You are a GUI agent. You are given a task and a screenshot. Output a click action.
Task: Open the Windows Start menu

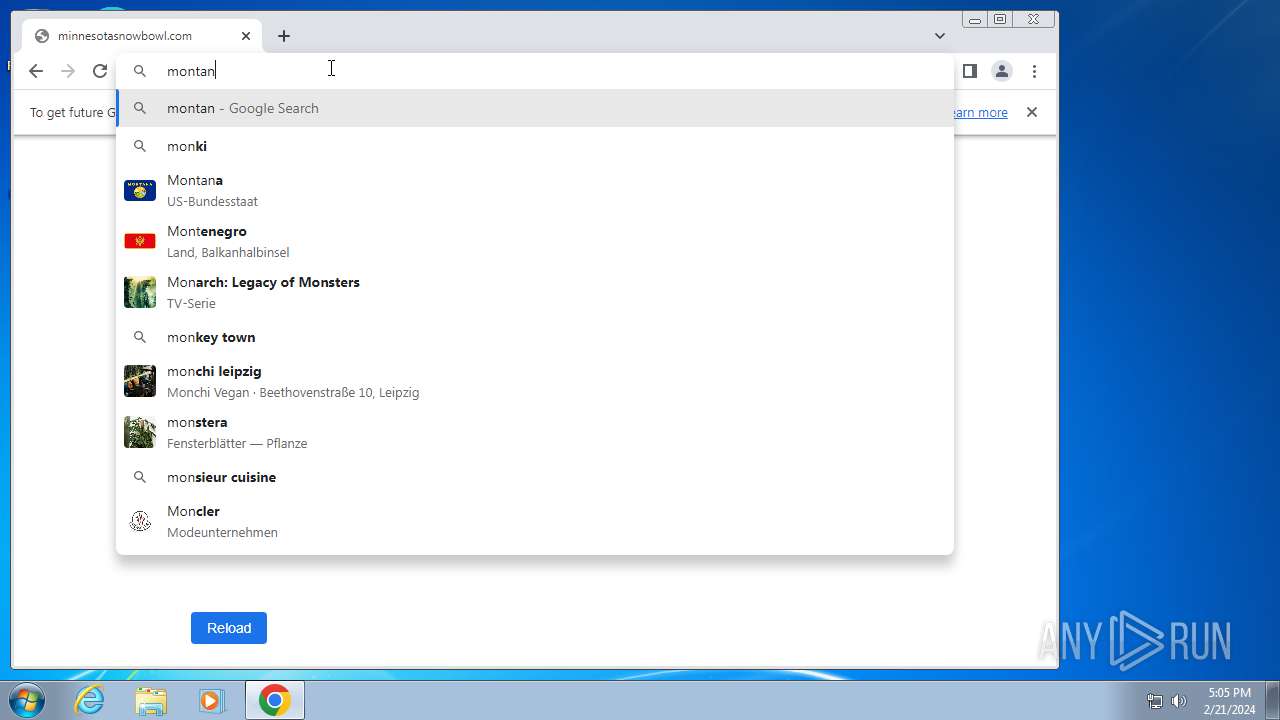click(27, 700)
